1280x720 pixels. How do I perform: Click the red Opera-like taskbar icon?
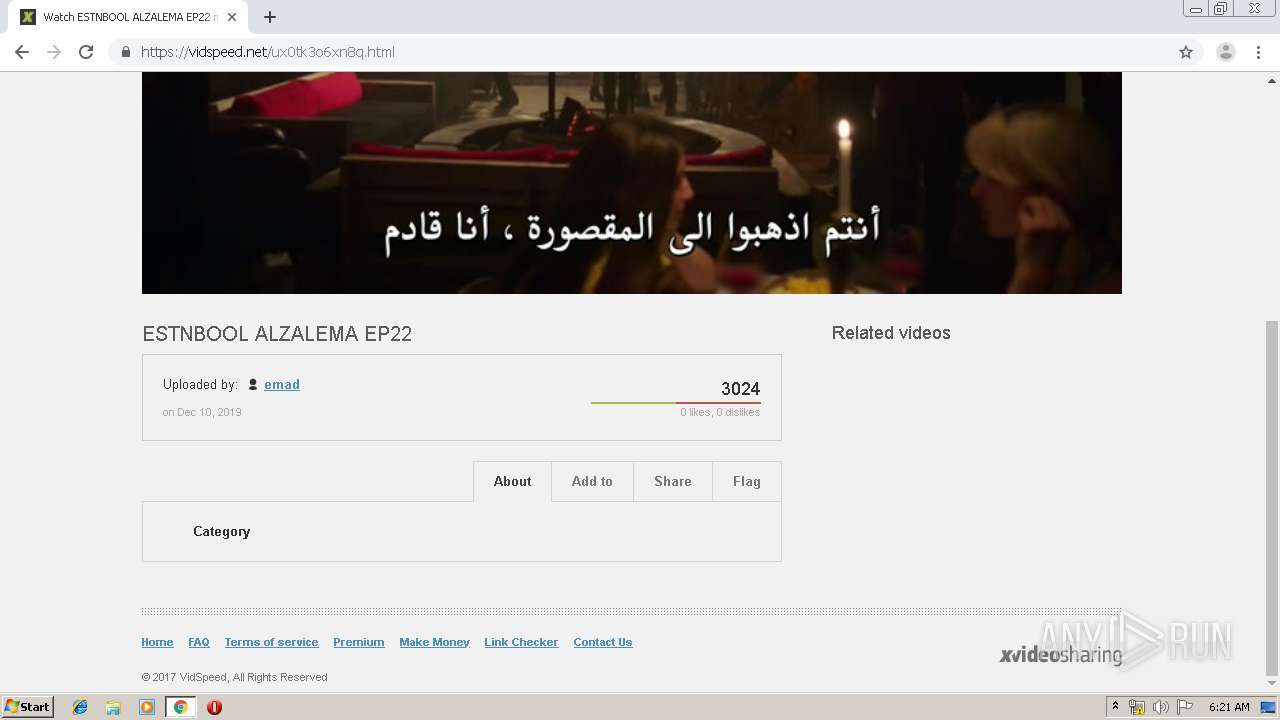[214, 707]
